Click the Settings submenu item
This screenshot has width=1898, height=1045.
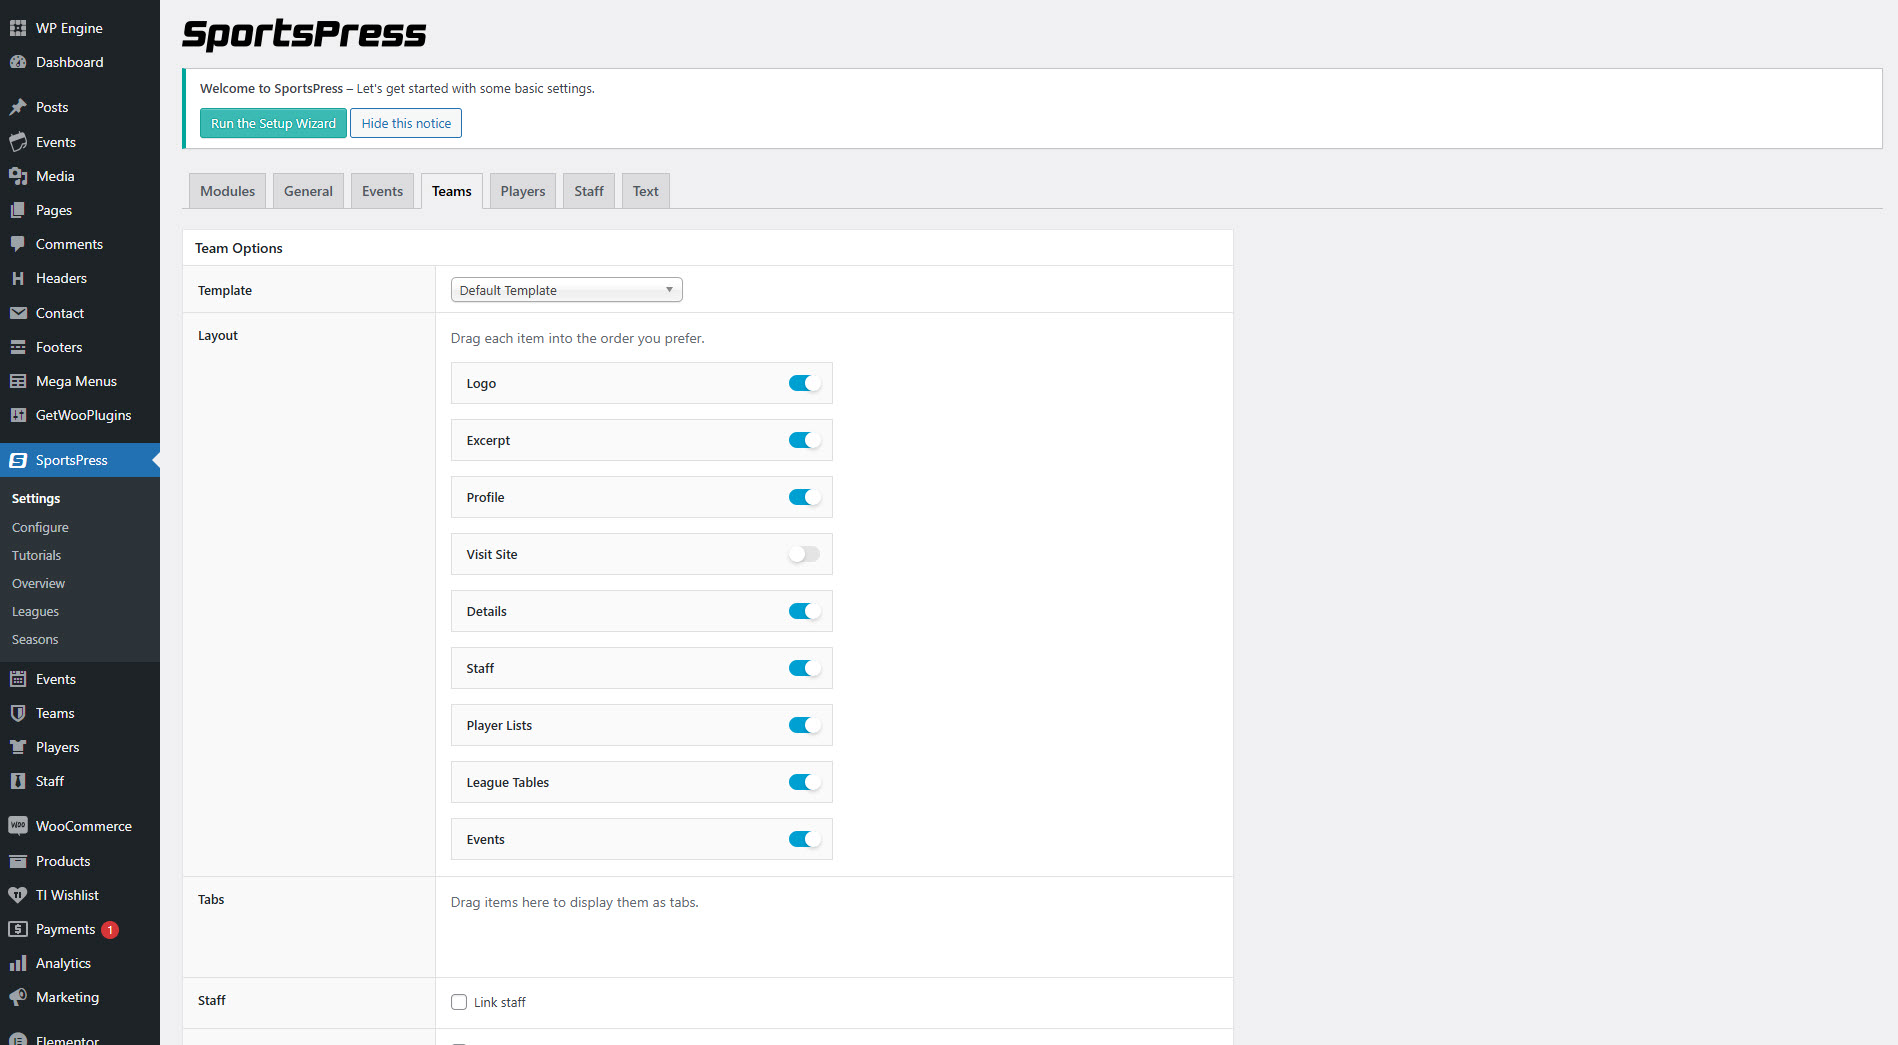[x=36, y=498]
